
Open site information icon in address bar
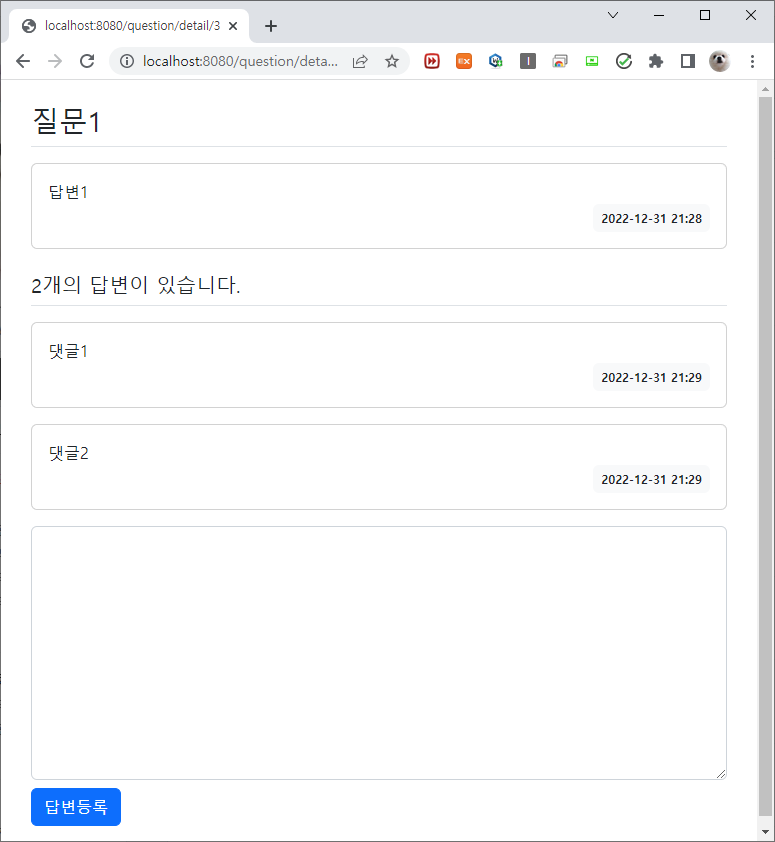point(127,61)
